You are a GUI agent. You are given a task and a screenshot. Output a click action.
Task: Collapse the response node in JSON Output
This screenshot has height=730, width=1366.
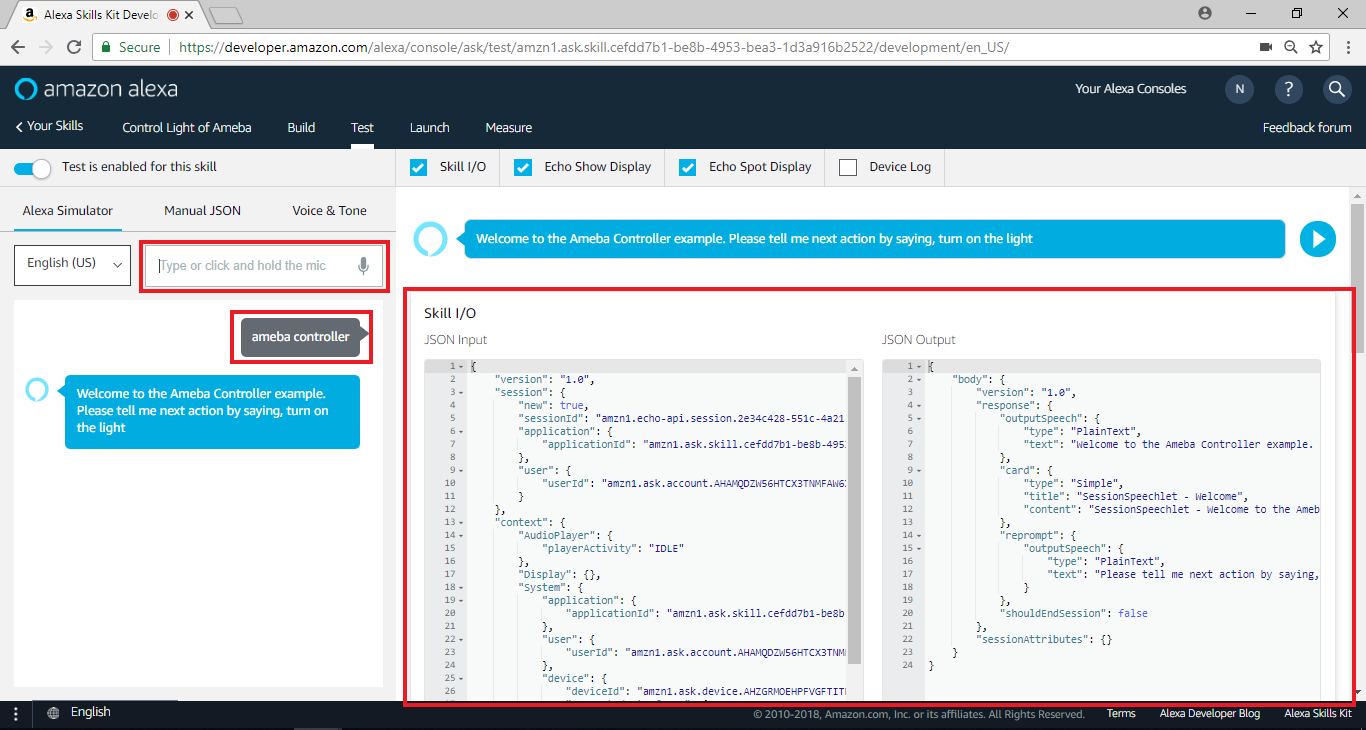coord(918,406)
